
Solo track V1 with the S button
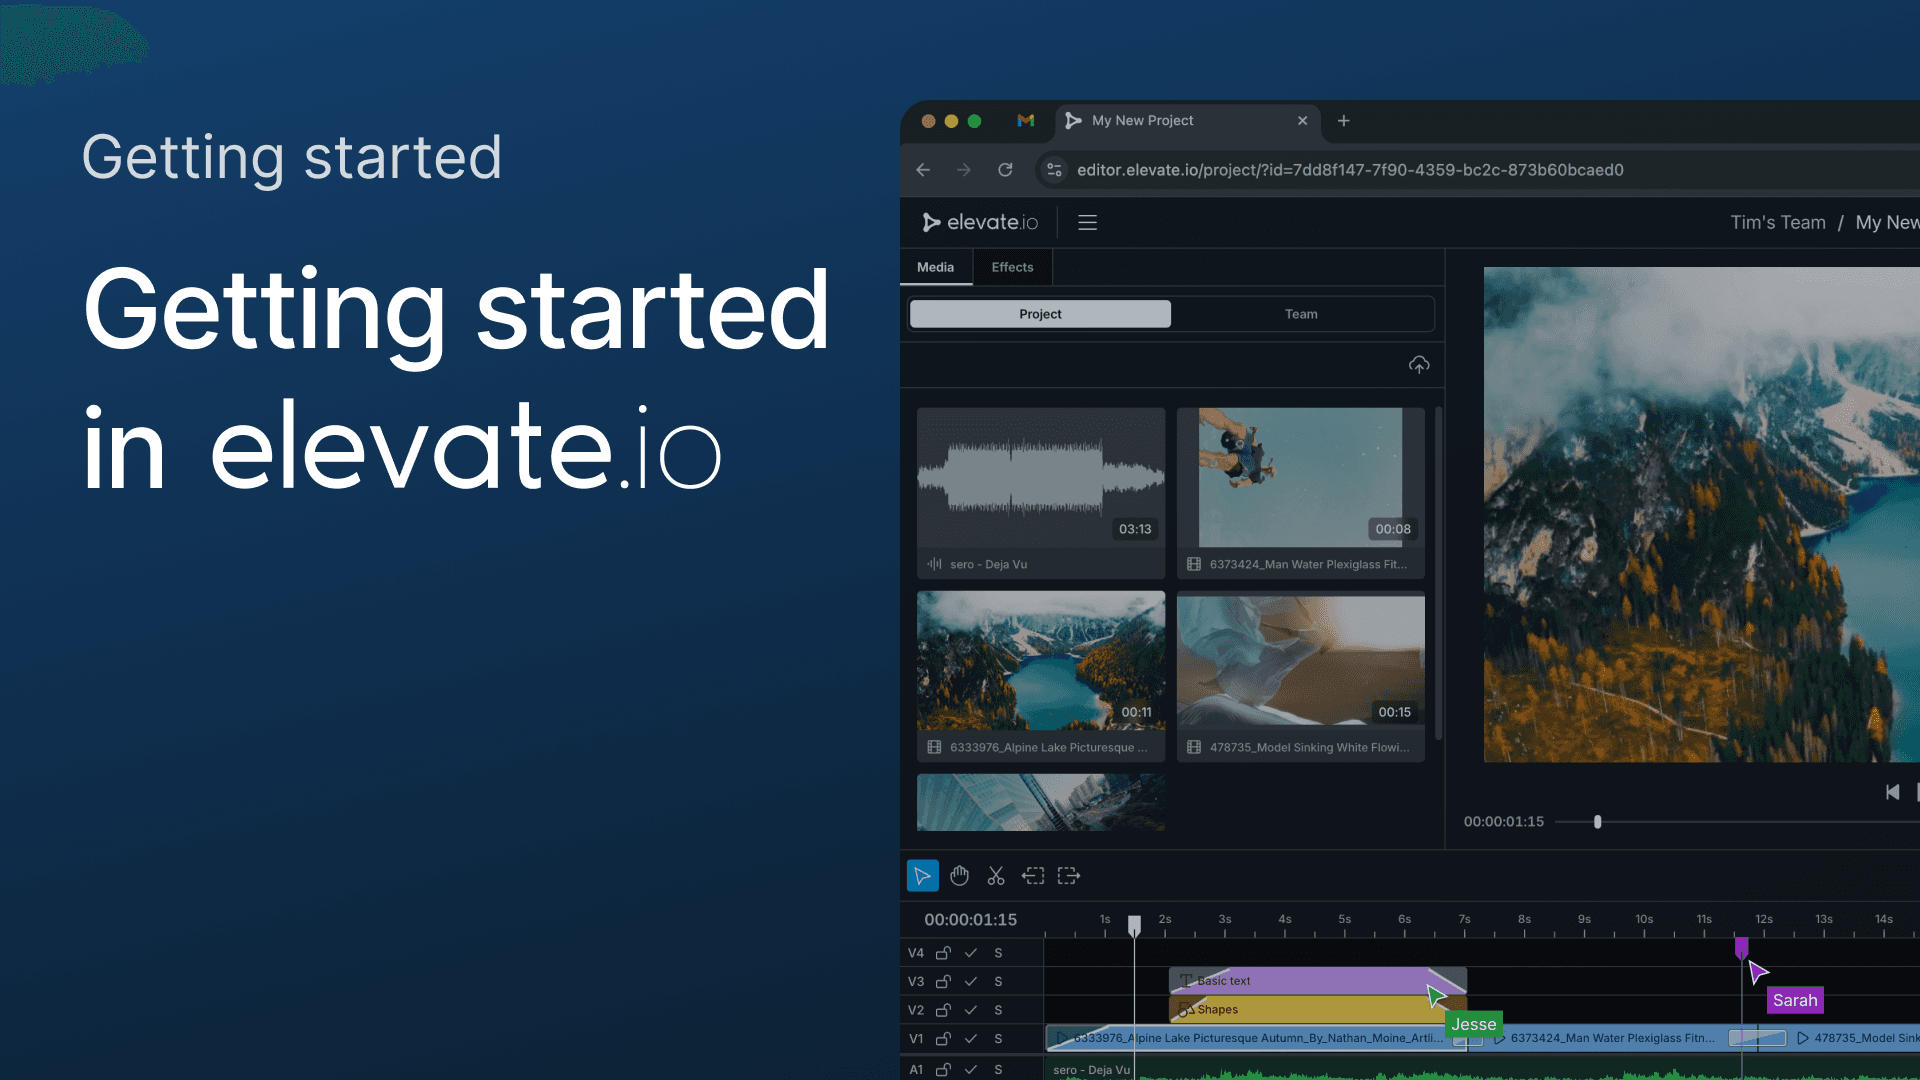pyautogui.click(x=998, y=1039)
